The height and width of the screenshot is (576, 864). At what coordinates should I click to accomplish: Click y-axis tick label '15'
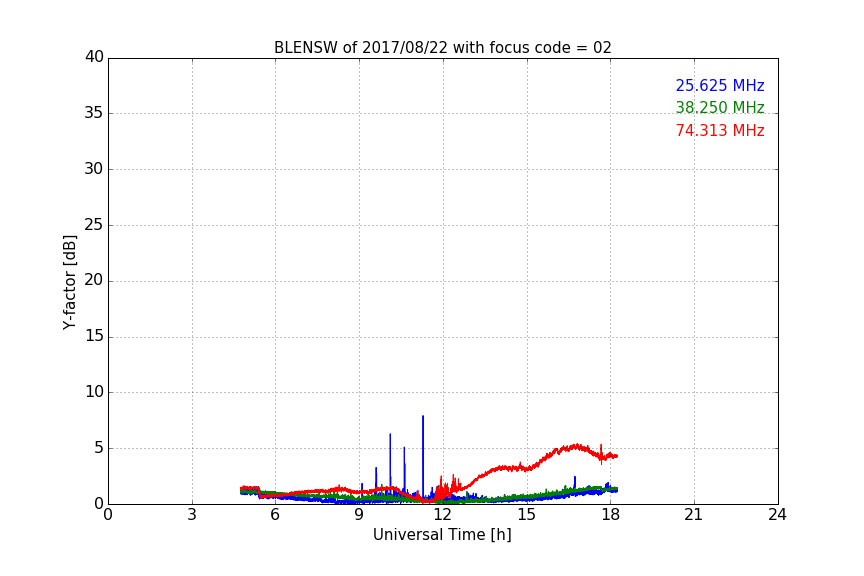click(x=94, y=336)
